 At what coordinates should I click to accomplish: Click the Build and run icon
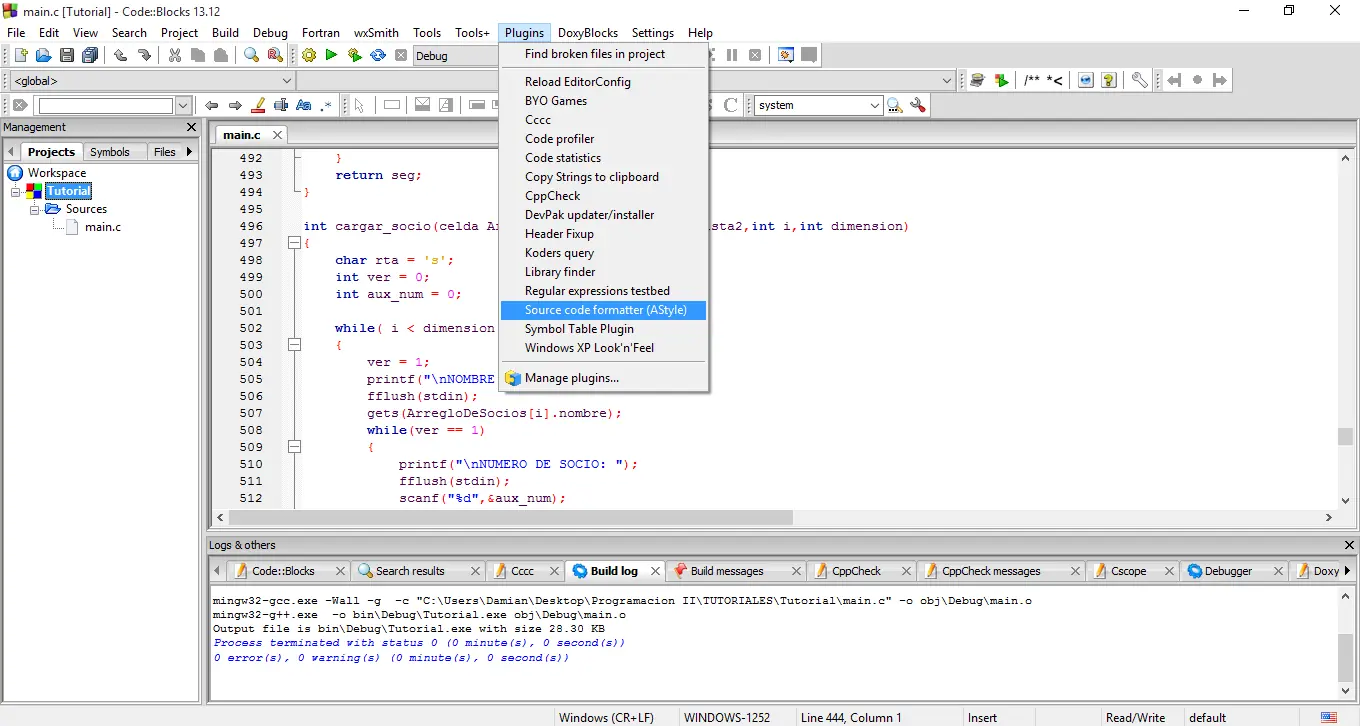tap(355, 56)
